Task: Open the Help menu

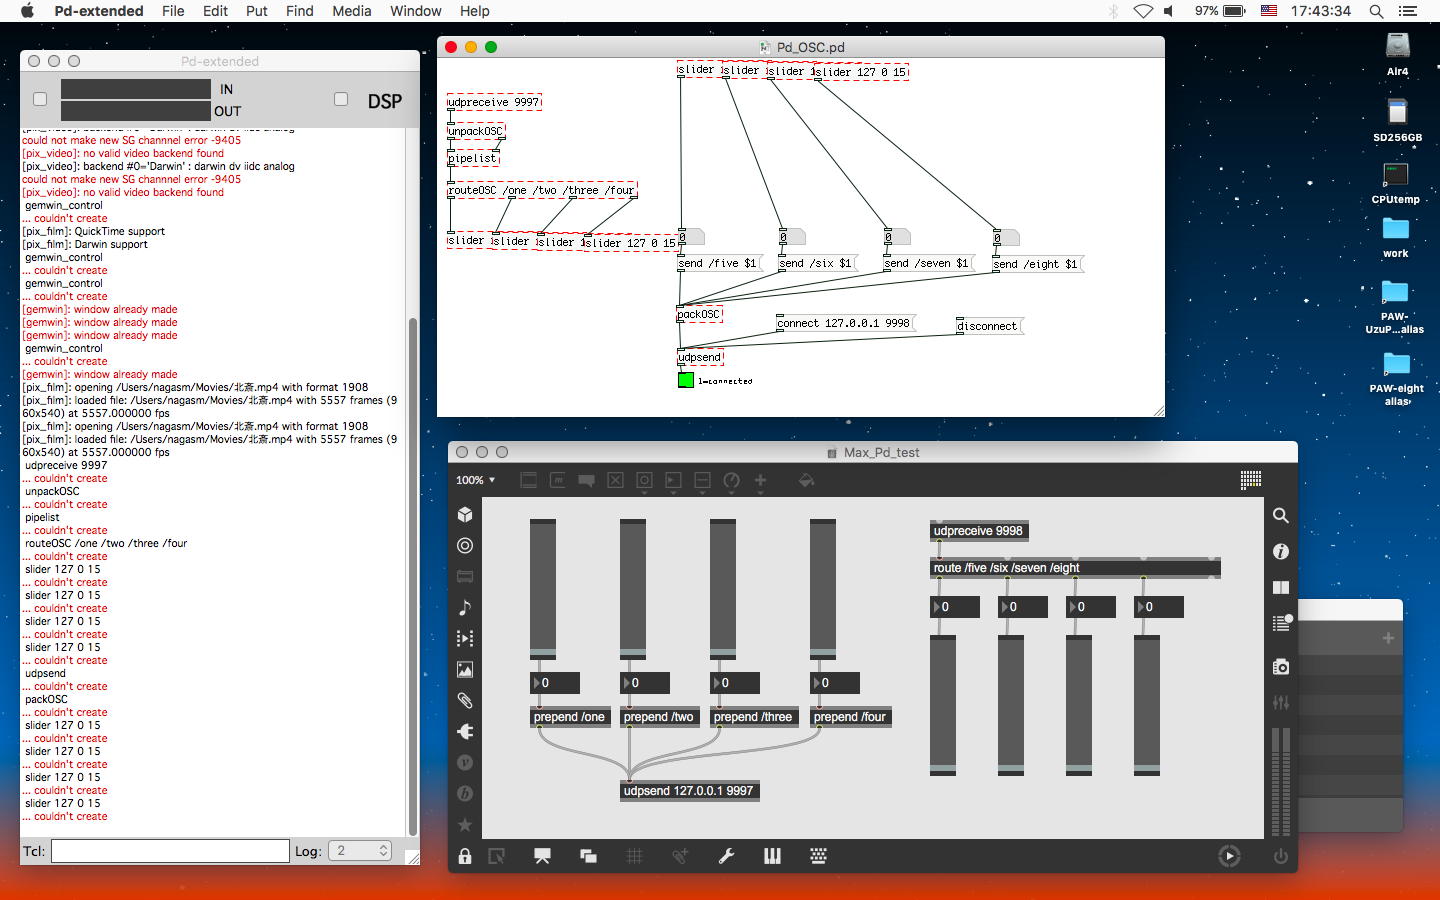Action: (475, 11)
